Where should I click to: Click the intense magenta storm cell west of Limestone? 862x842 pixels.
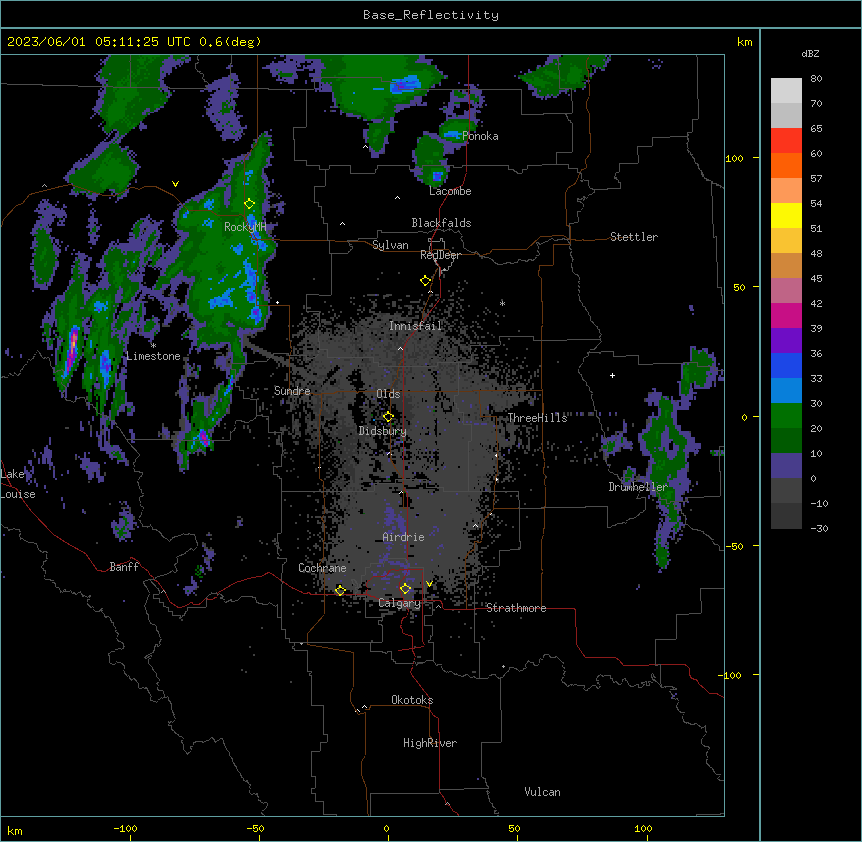71,349
